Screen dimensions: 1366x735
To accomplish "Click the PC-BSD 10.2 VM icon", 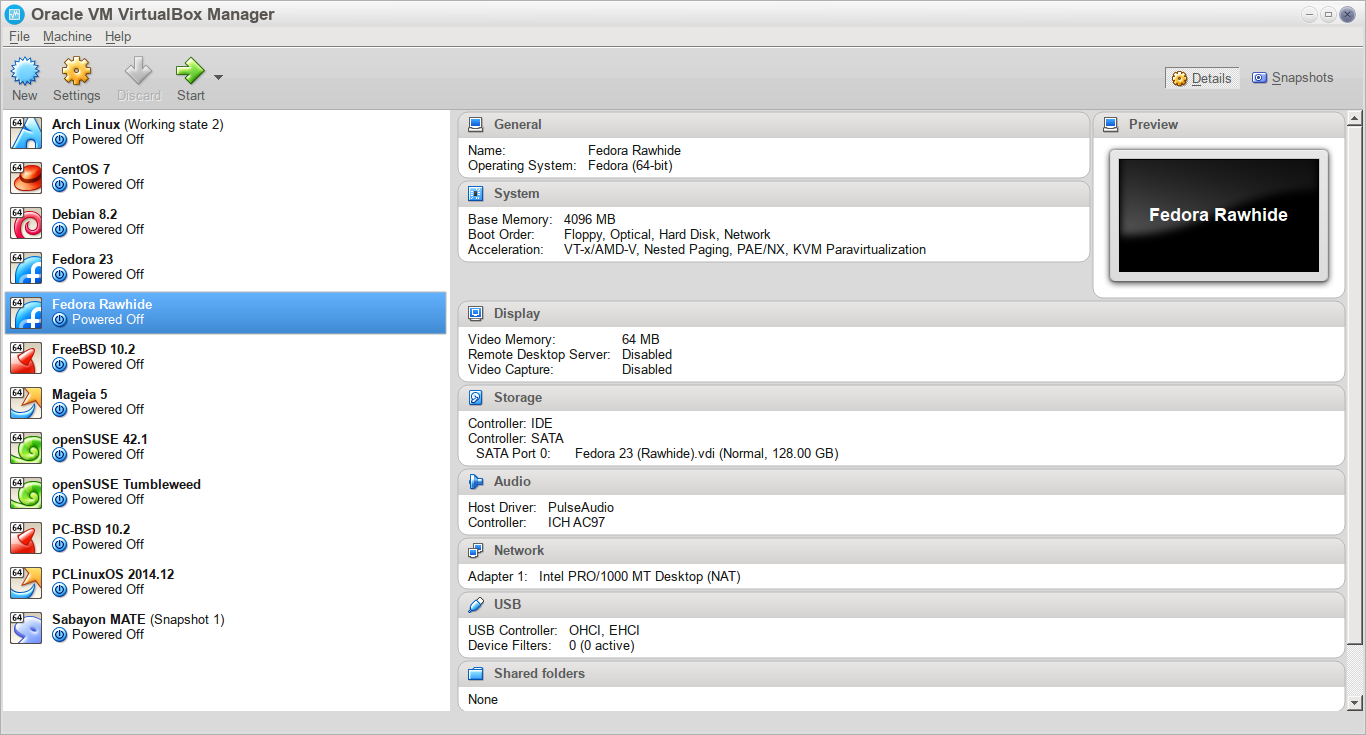I will click(26, 537).
